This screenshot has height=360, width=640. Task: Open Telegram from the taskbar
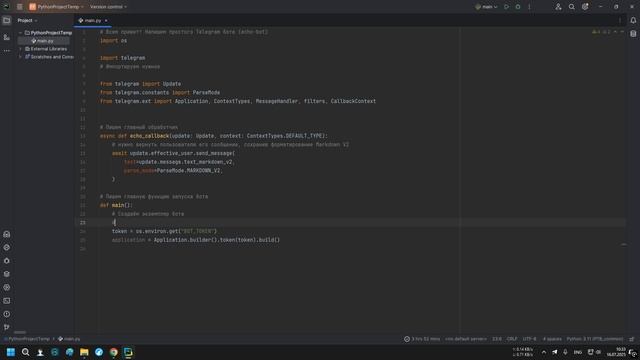pos(99,352)
